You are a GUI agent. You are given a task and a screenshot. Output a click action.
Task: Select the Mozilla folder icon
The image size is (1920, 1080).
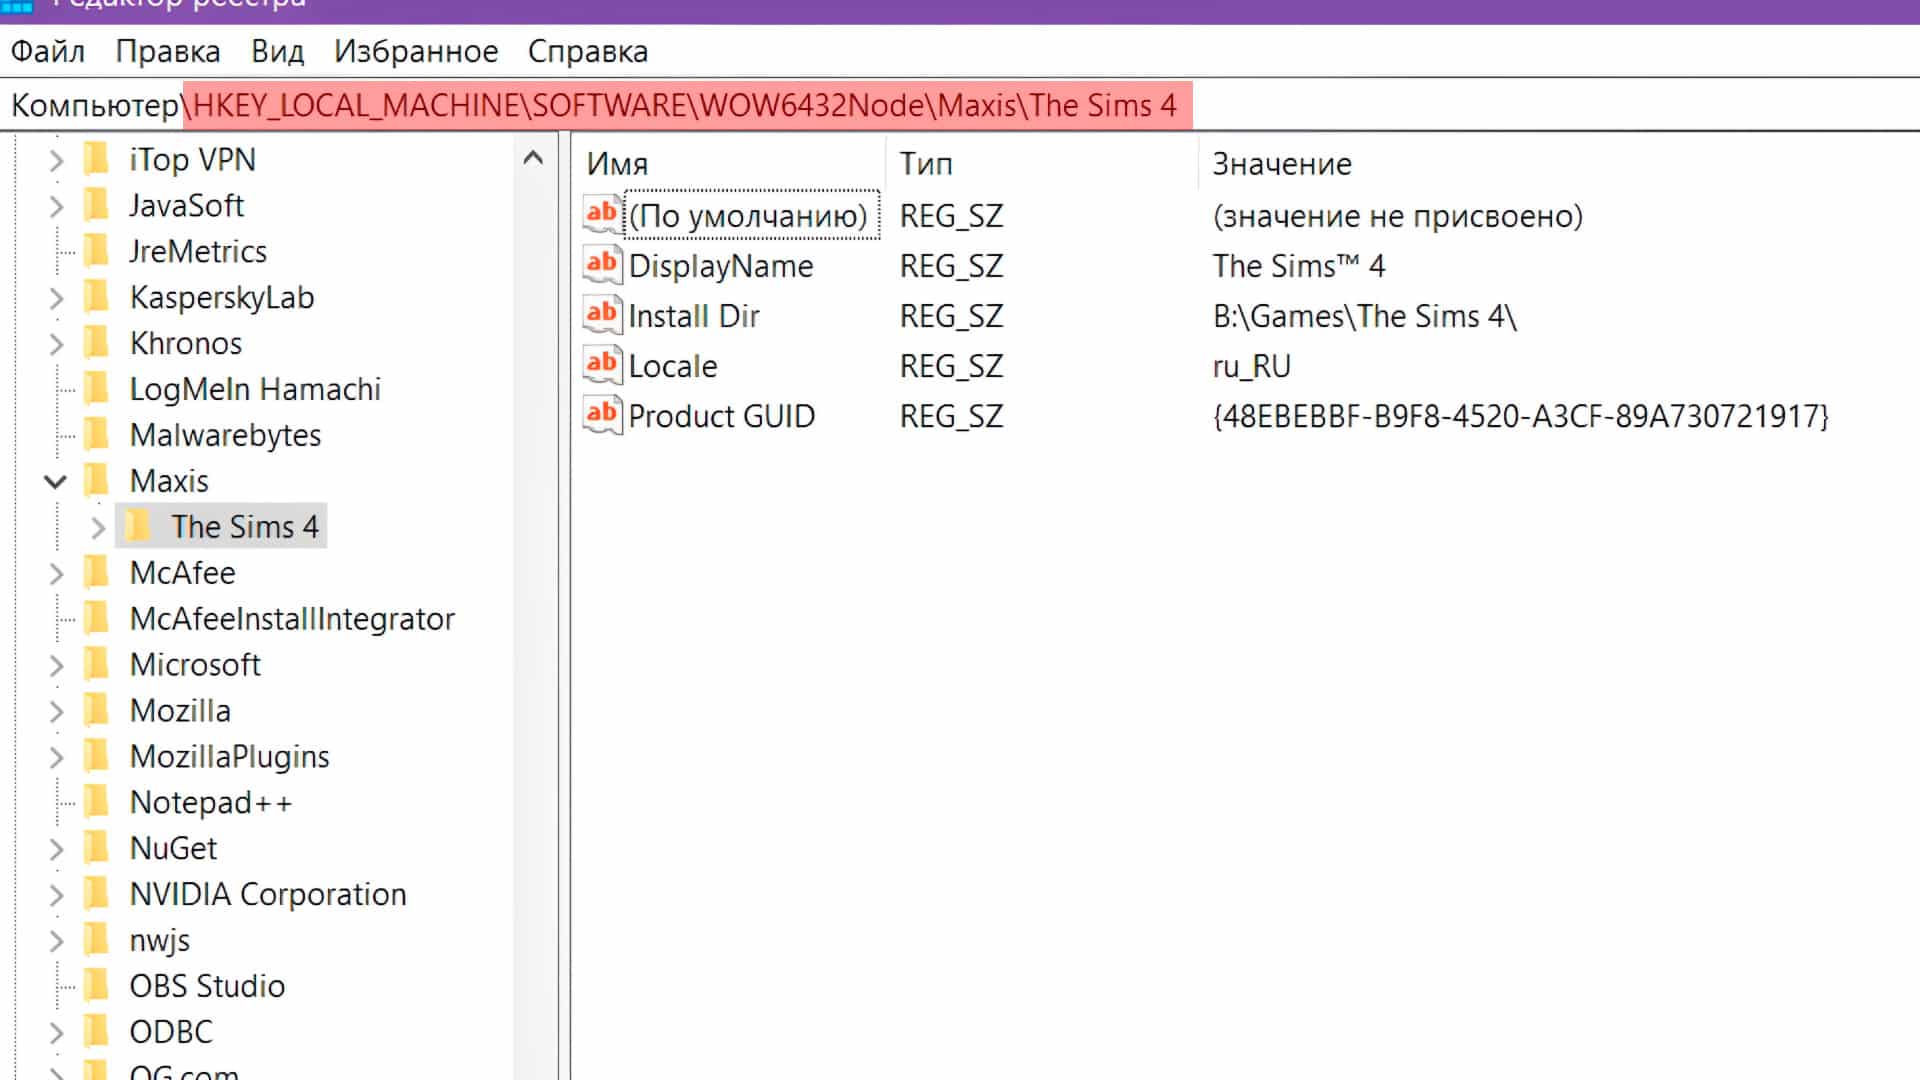coord(97,710)
